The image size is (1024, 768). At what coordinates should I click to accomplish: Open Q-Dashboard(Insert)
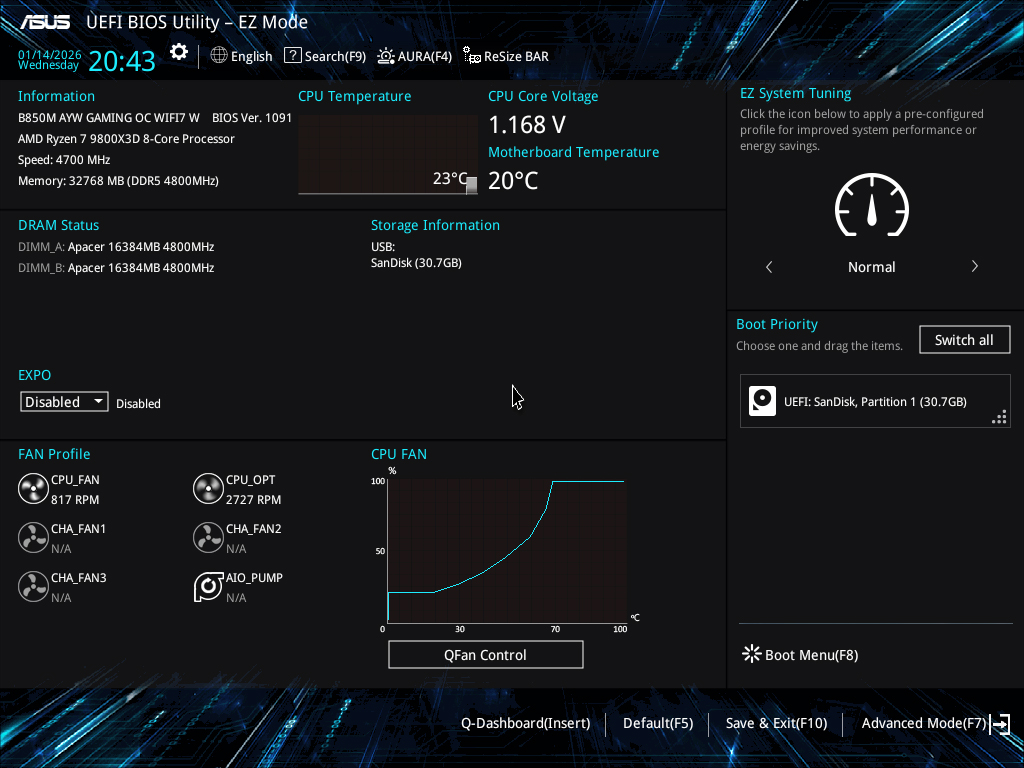pyautogui.click(x=526, y=724)
